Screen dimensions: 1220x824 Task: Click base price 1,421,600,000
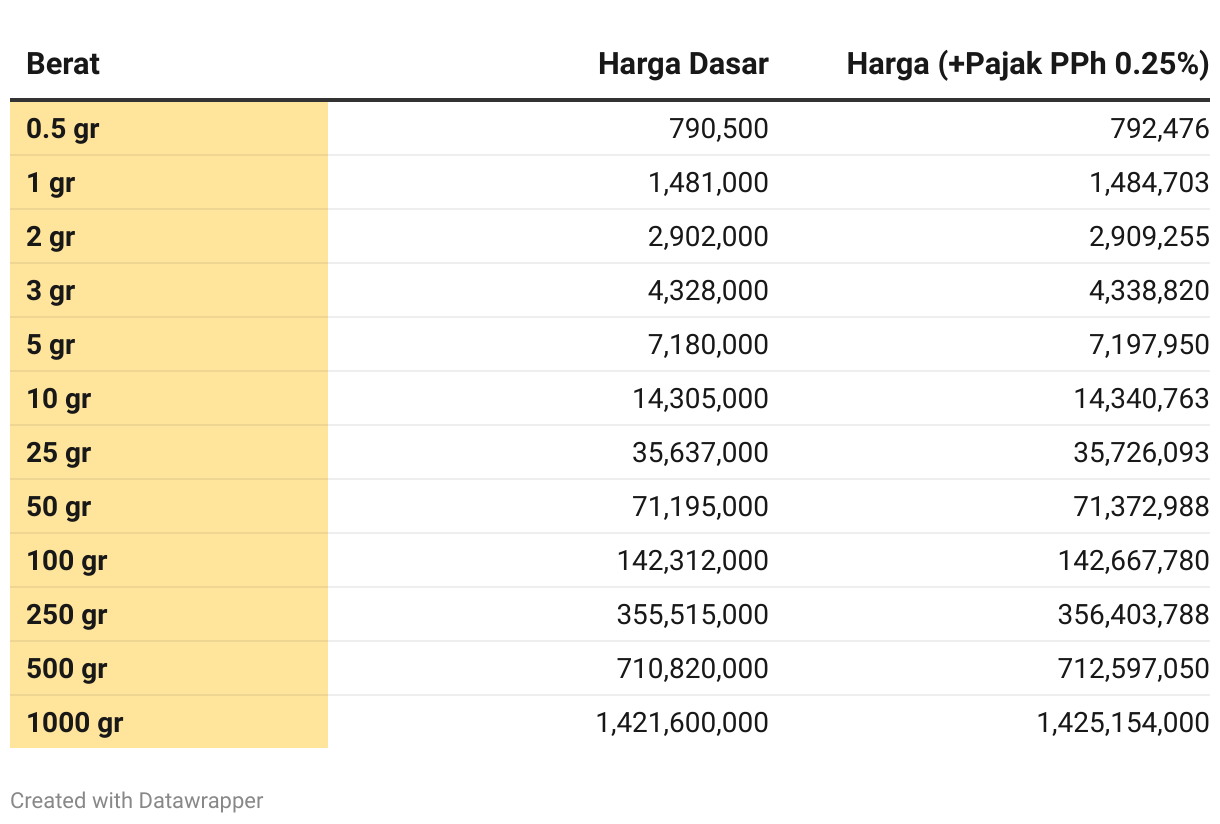pyautogui.click(x=682, y=723)
